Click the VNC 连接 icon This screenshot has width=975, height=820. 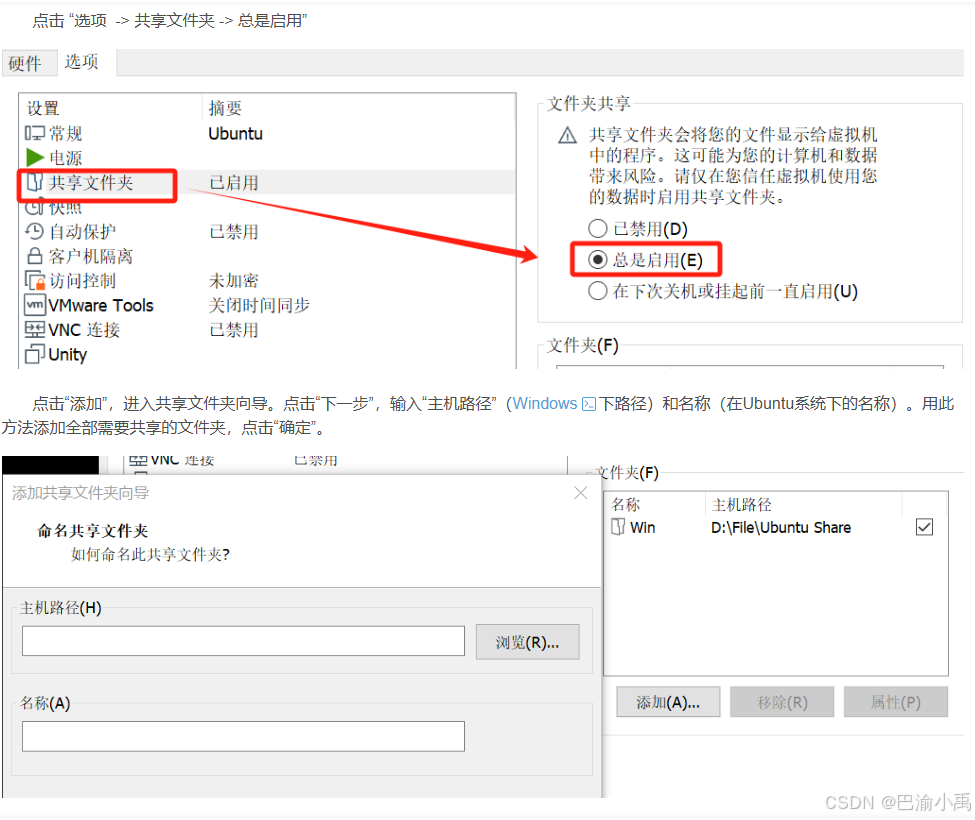point(35,329)
